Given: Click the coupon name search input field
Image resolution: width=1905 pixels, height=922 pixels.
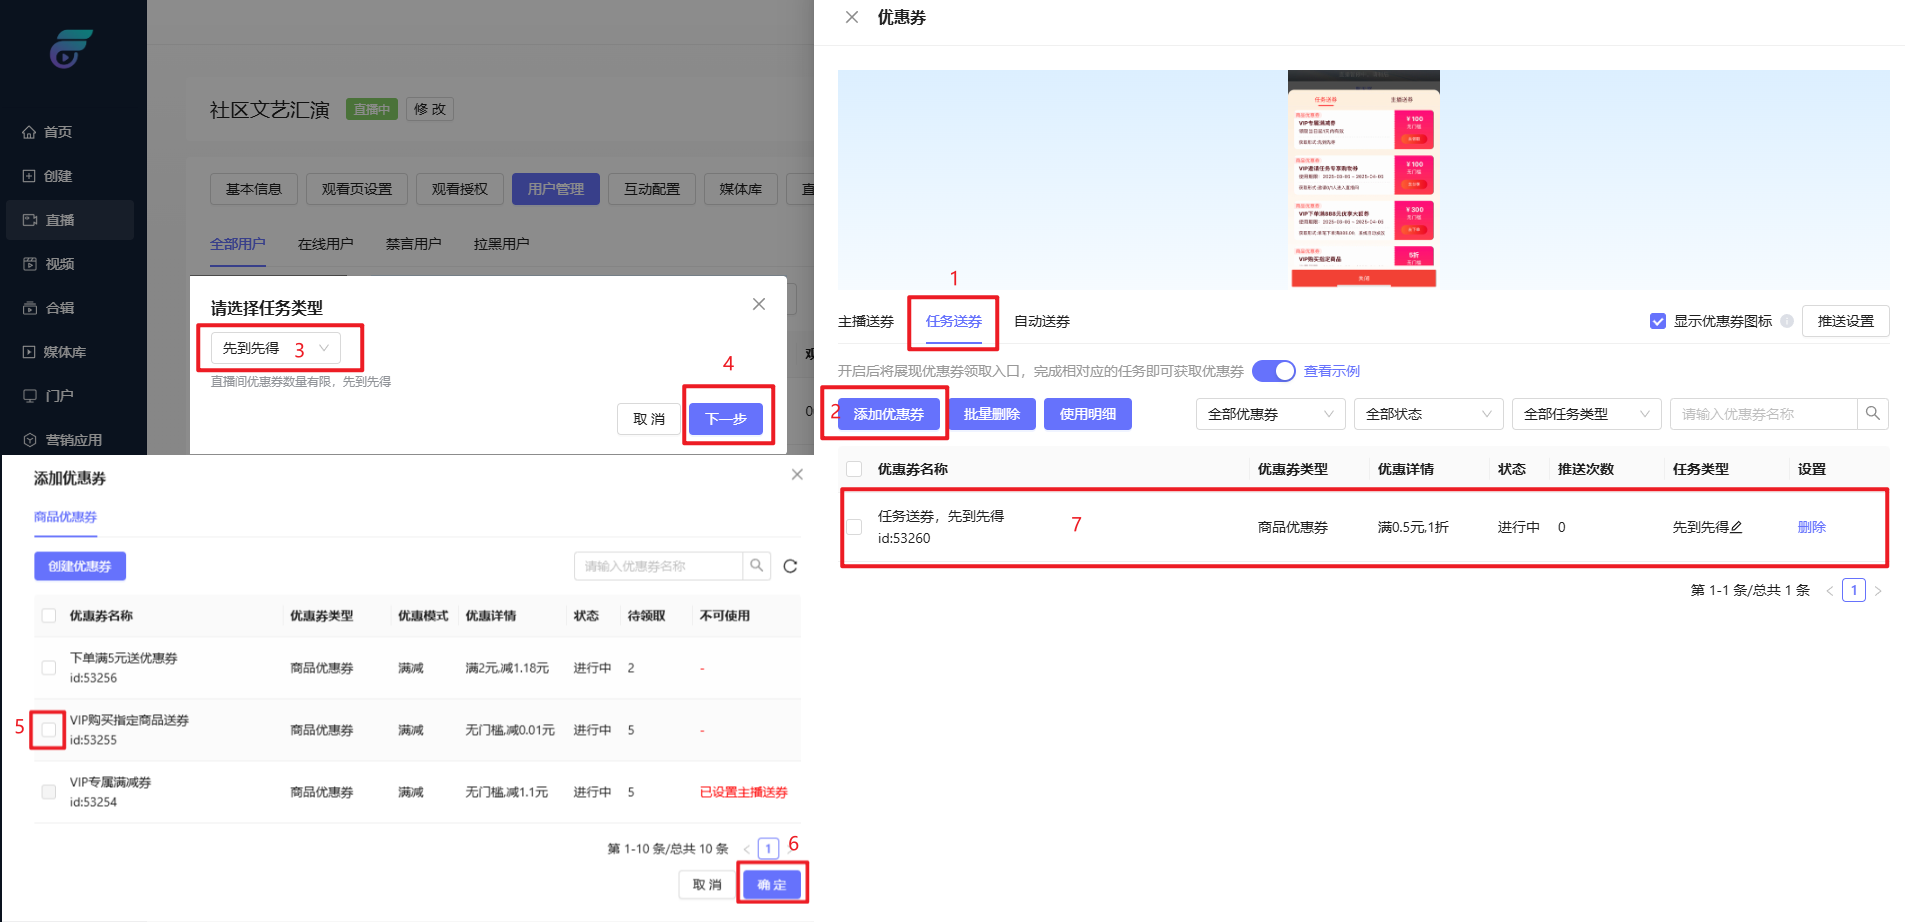Looking at the screenshot, I should click(x=1764, y=414).
